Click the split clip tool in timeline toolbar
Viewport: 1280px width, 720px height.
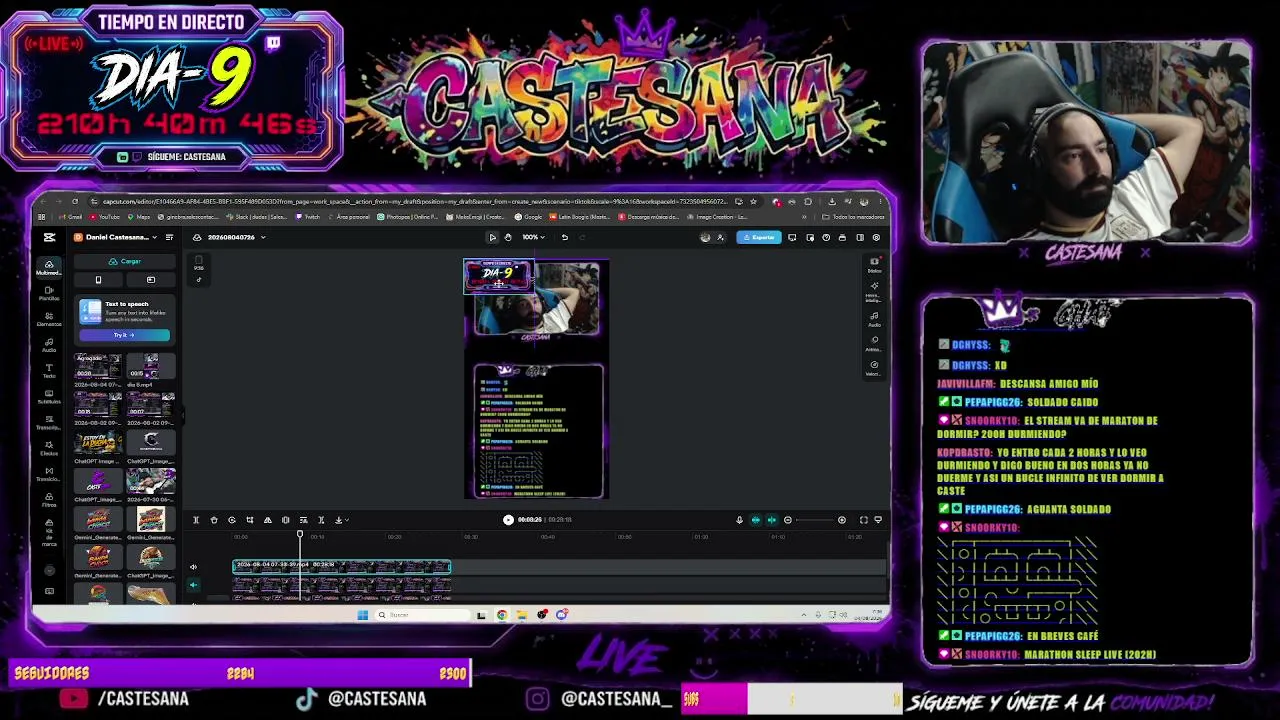(196, 520)
